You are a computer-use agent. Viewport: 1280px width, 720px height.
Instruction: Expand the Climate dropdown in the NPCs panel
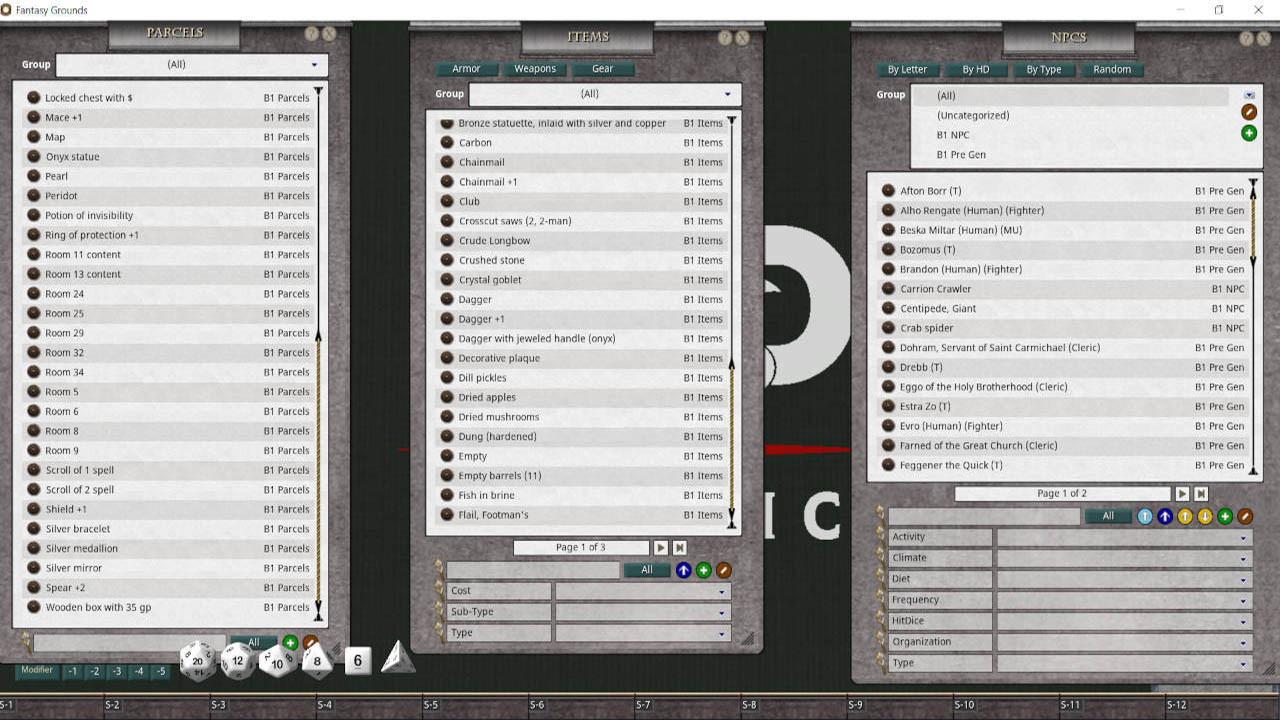pyautogui.click(x=1124, y=557)
